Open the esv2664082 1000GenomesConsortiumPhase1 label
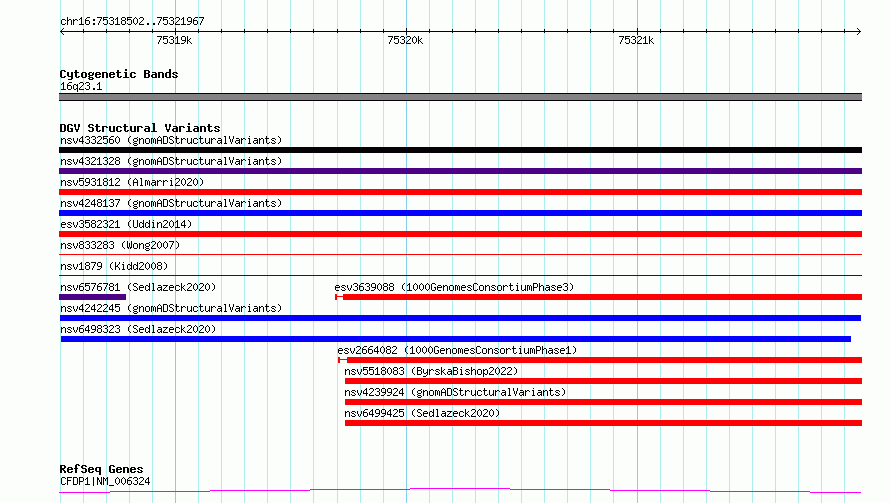Image resolution: width=890 pixels, height=503 pixels. click(457, 350)
